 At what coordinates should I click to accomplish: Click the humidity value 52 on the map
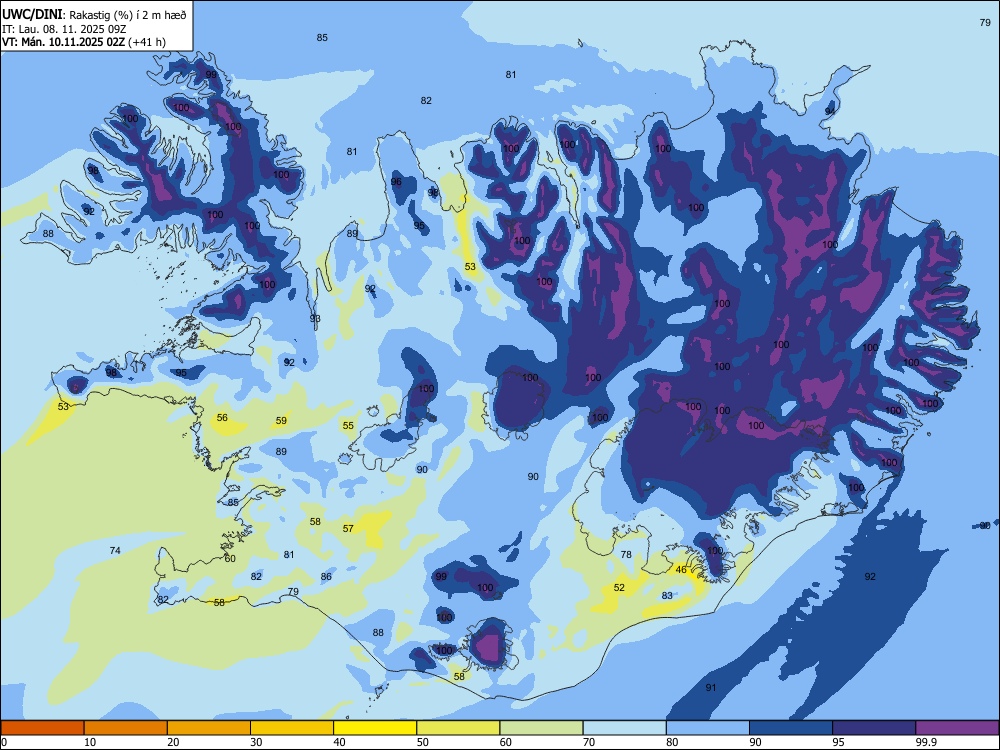[619, 587]
